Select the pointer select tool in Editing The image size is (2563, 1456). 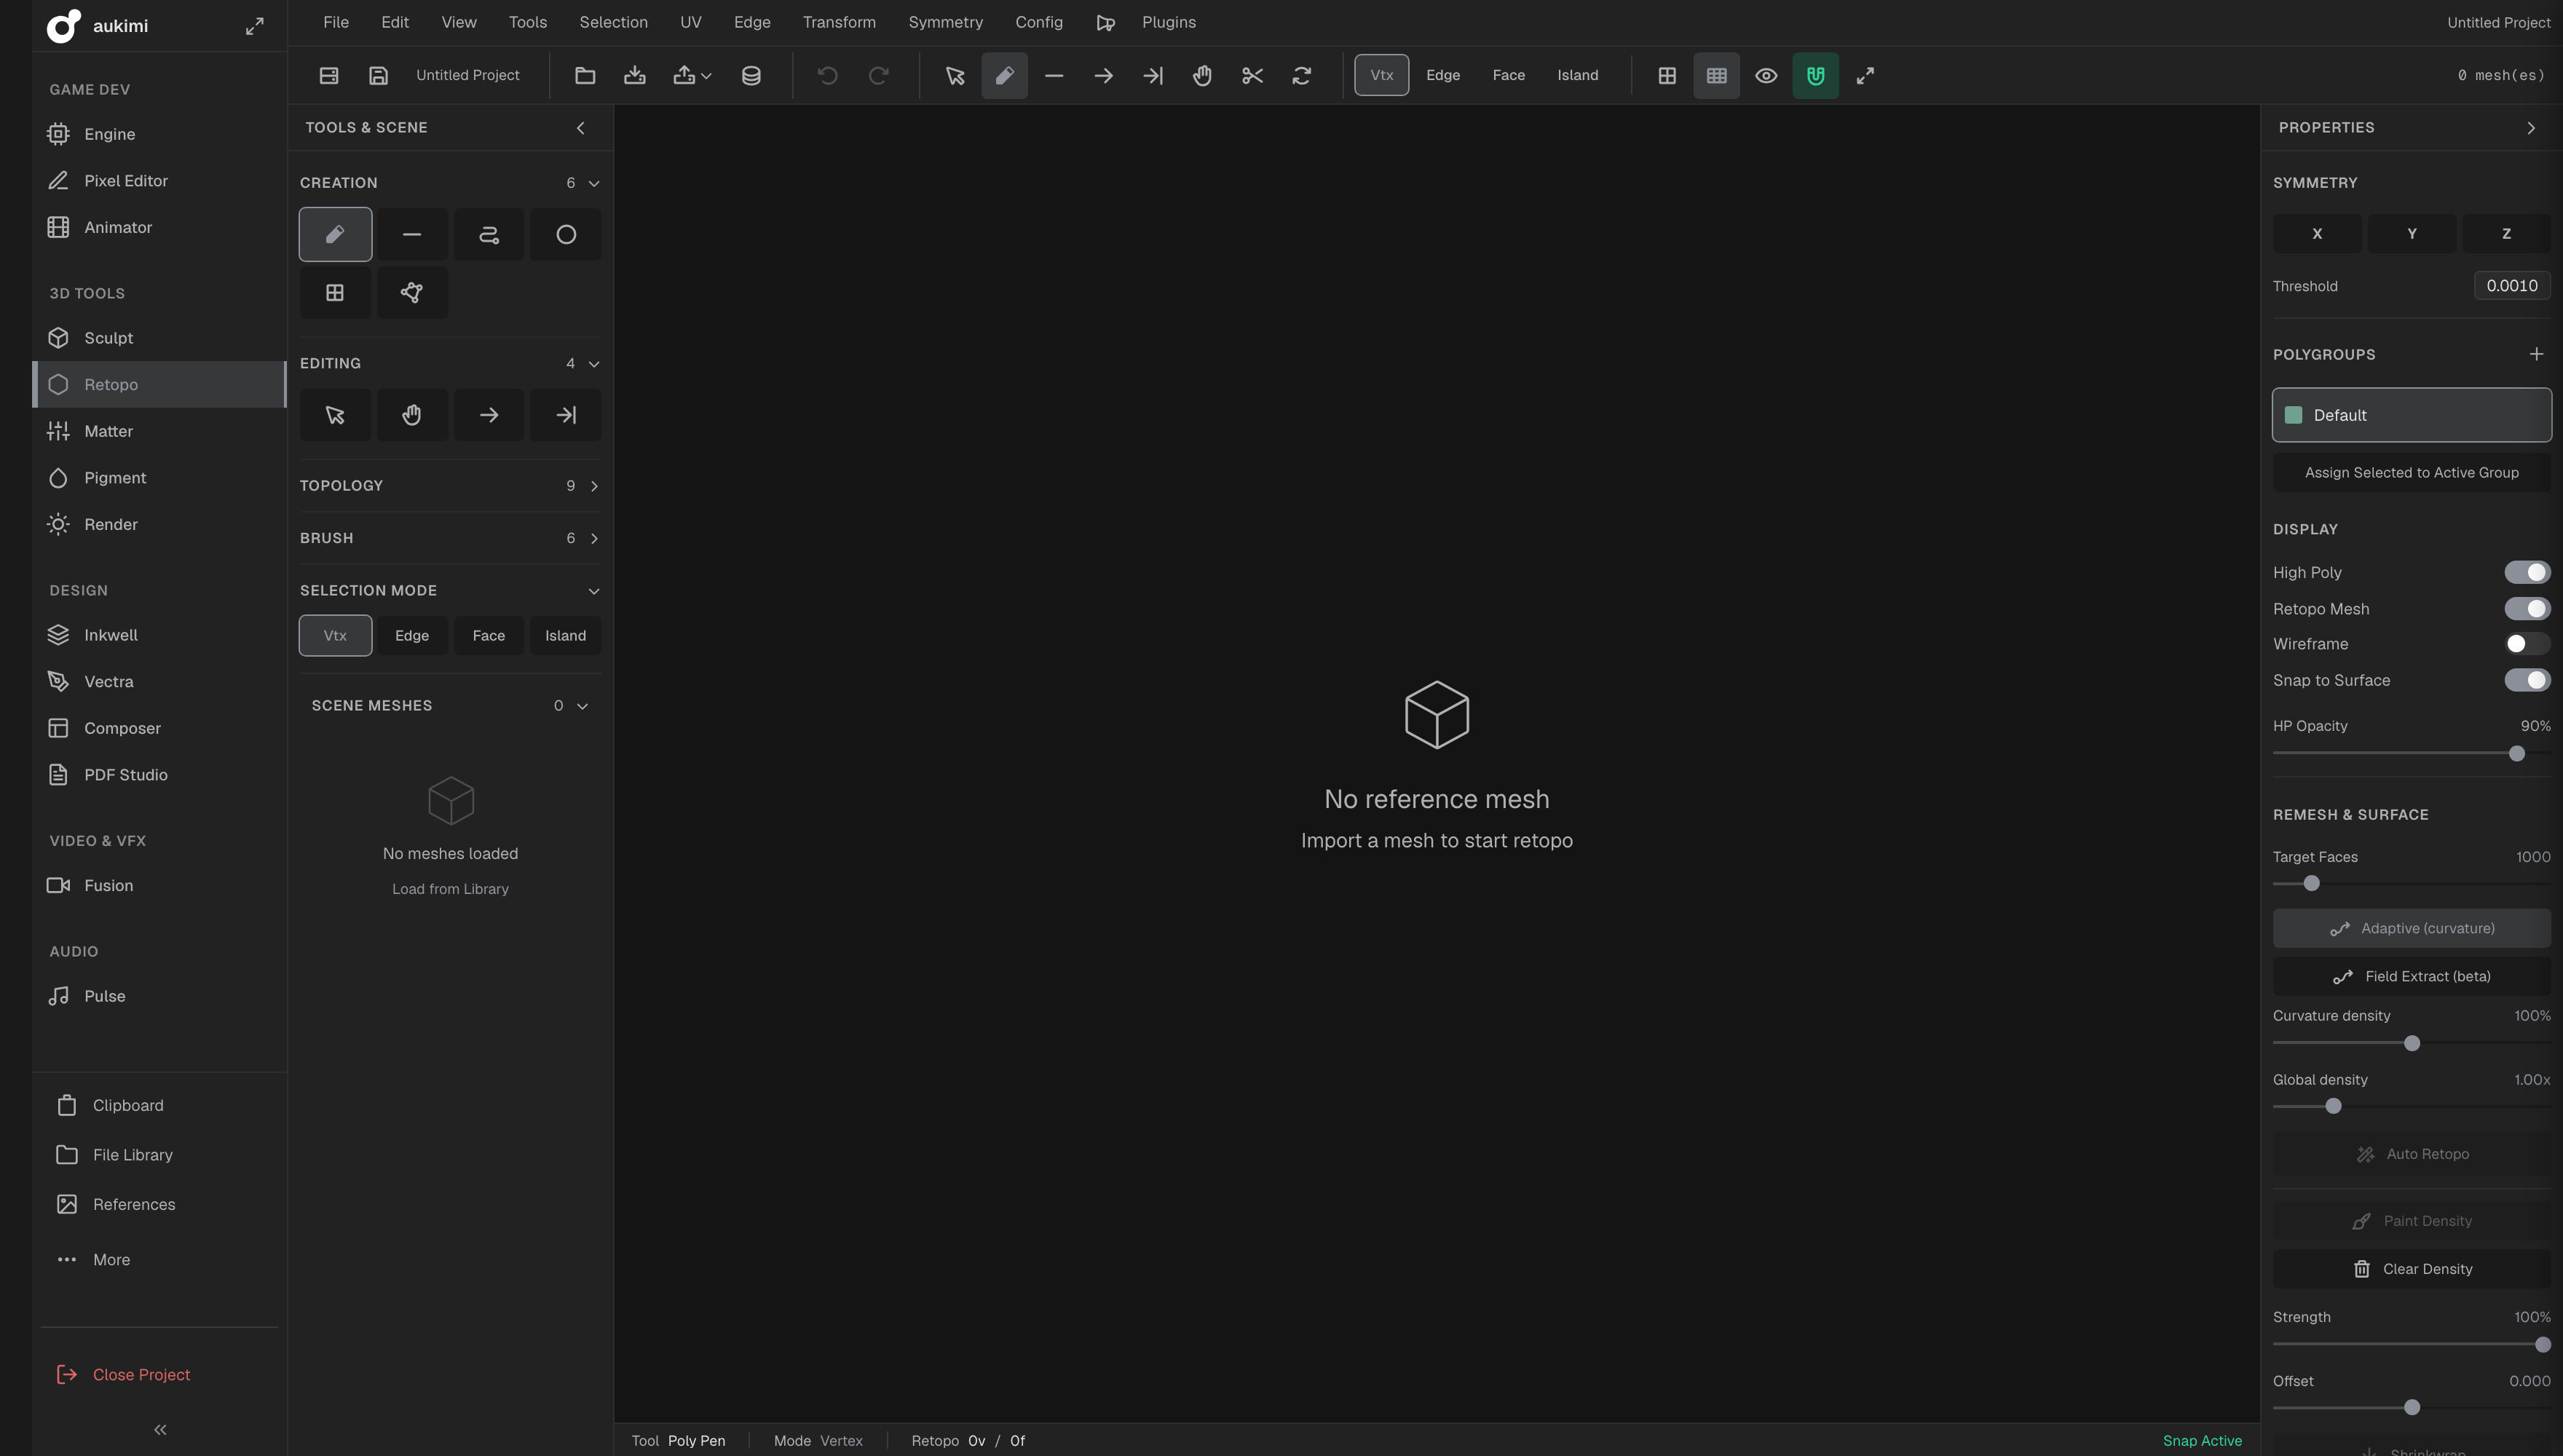pos(335,415)
